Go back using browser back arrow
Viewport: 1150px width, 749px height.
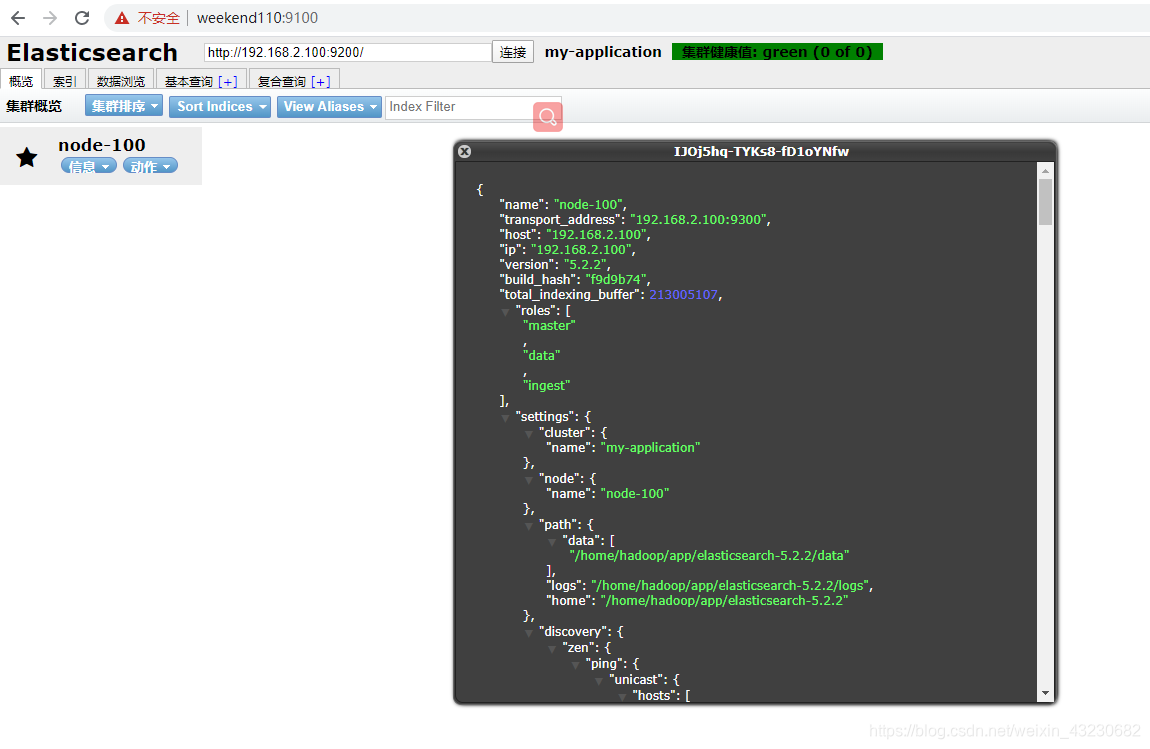18,18
